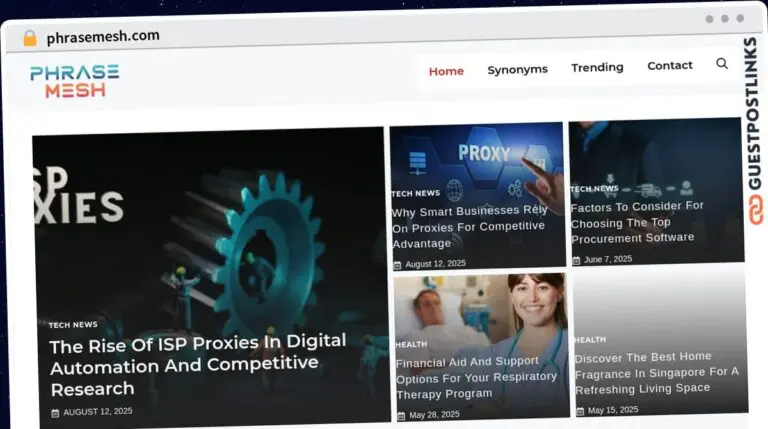The width and height of the screenshot is (768, 429).
Task: Click the May 28, 2025 date
Action: [x=434, y=415]
